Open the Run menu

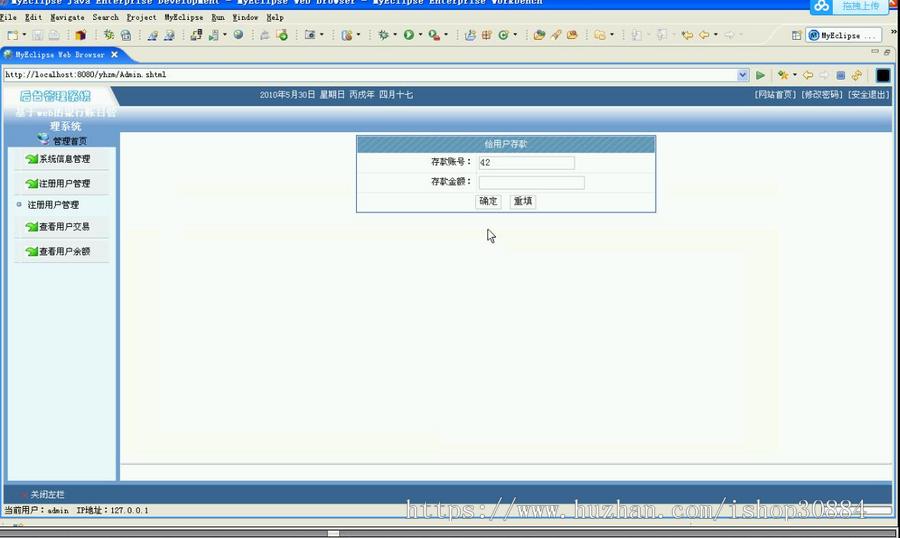tap(218, 18)
